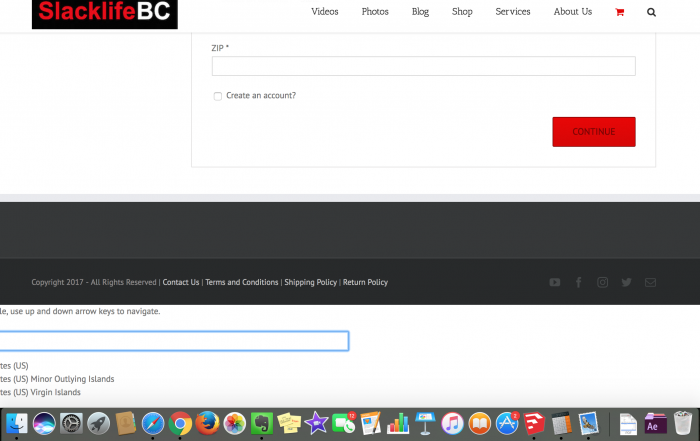Go to the Videos menu item
Image resolution: width=700 pixels, height=441 pixels.
[x=325, y=12]
